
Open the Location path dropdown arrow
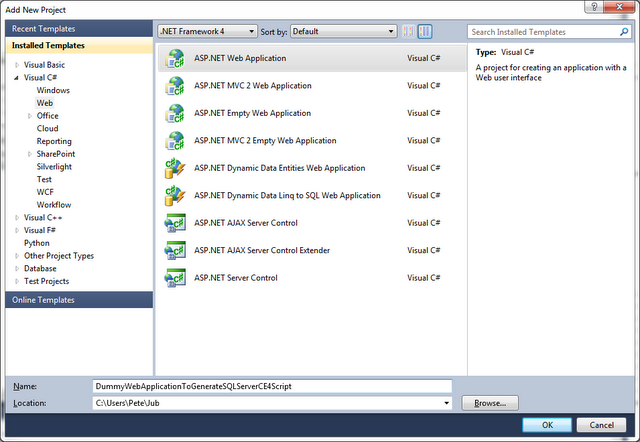446,403
